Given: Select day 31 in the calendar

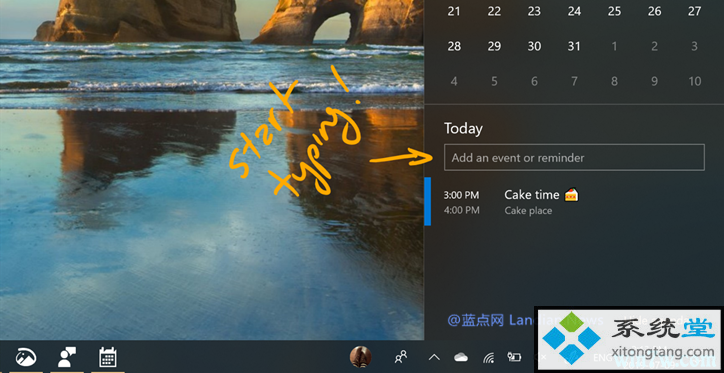Looking at the screenshot, I should 574,46.
